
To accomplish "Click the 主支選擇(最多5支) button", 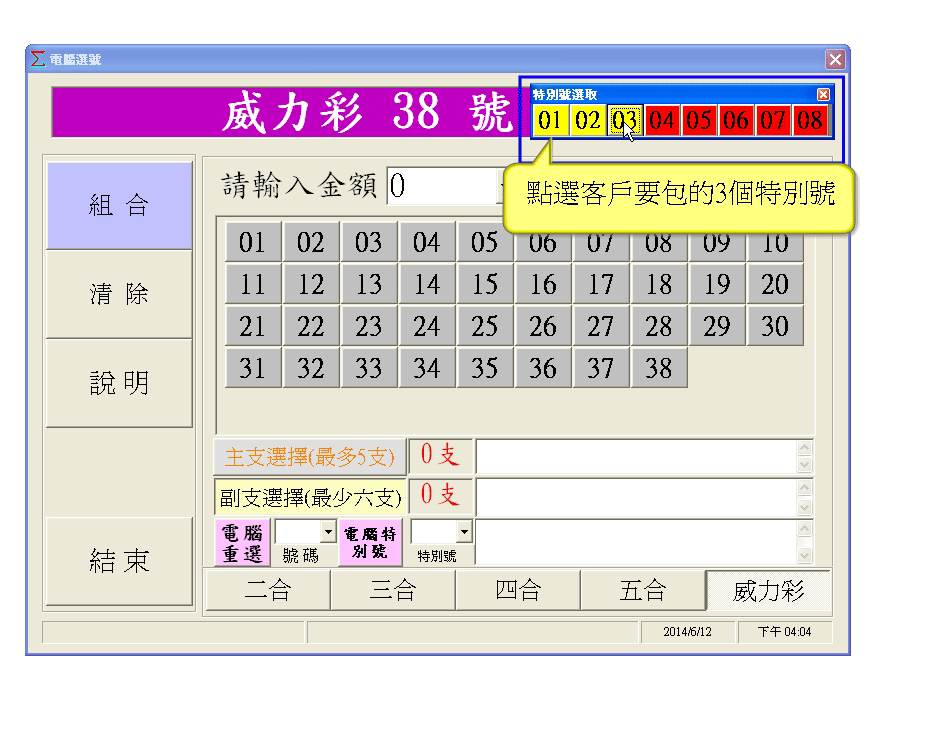I will point(310,457).
